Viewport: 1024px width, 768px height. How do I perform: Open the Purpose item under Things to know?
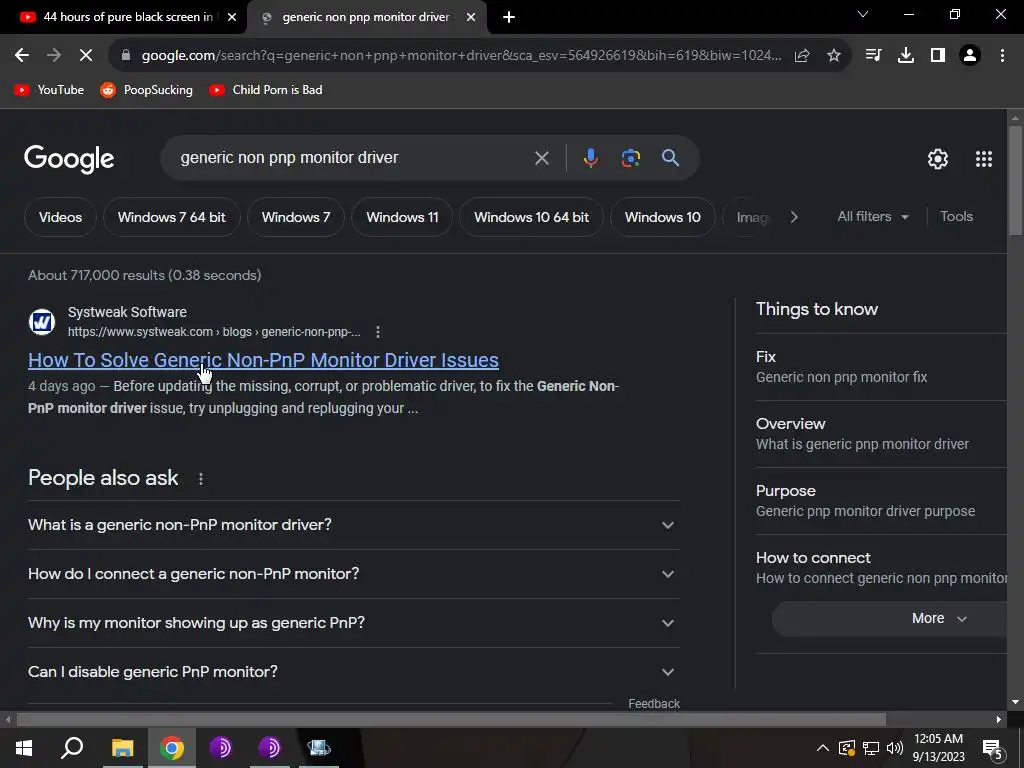[881, 501]
